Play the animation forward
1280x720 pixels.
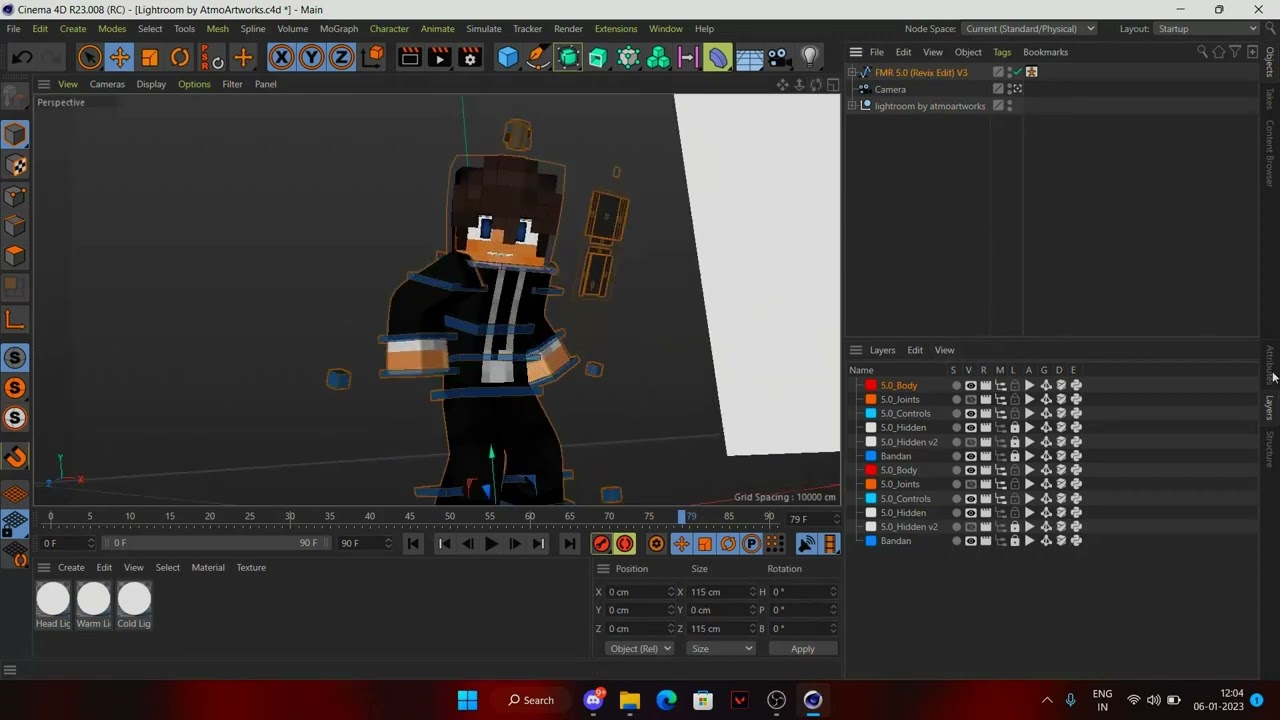coord(491,543)
